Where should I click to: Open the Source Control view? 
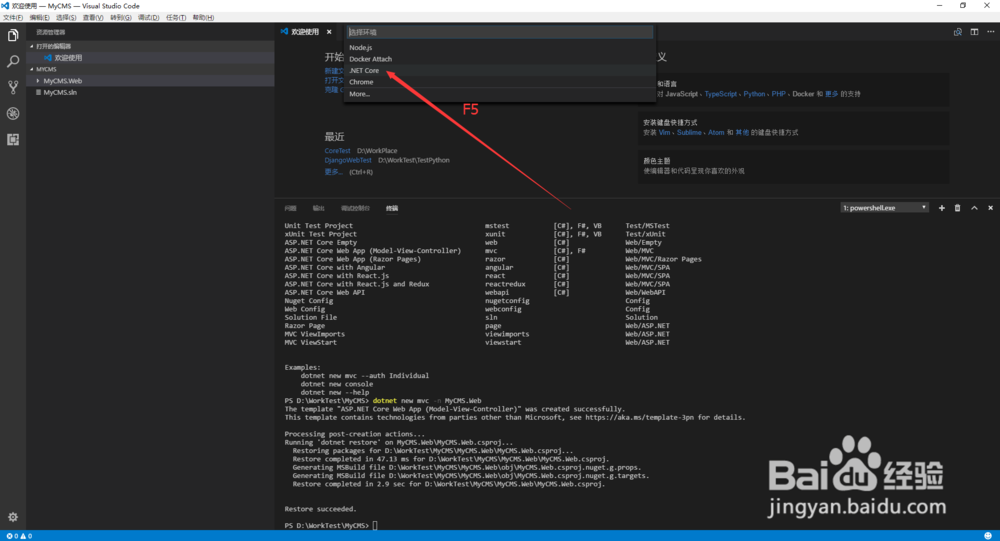coord(13,87)
